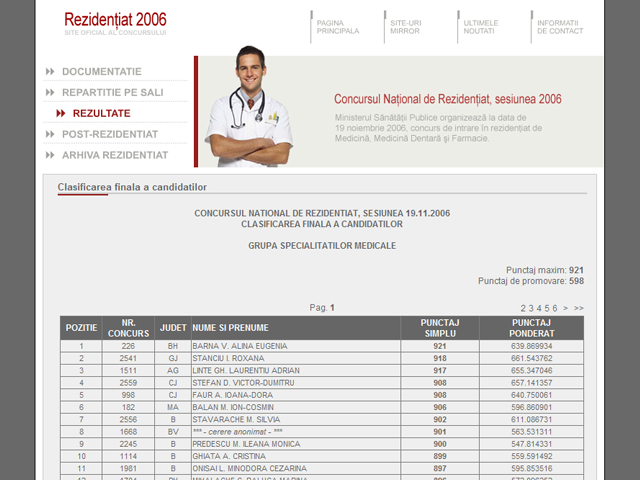The width and height of the screenshot is (640, 480).
Task: Click the single next-page arrow in pagination
Action: [566, 308]
